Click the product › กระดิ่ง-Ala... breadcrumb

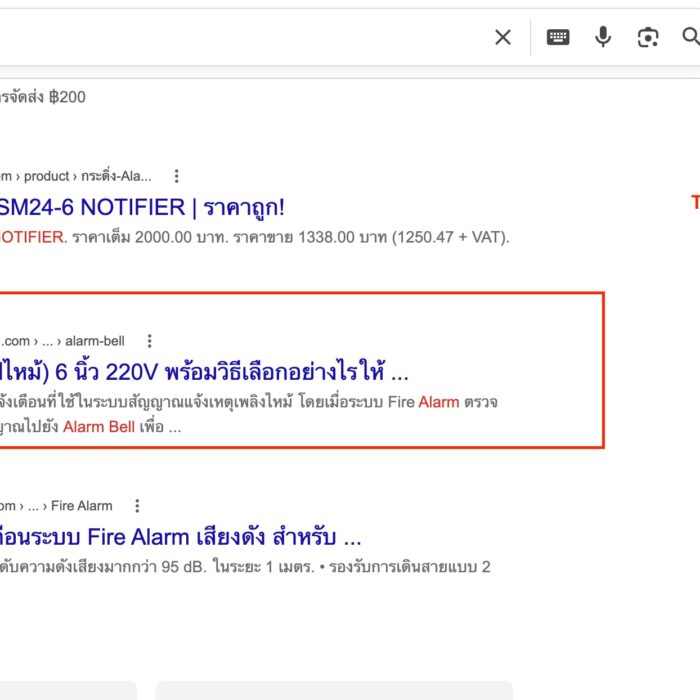(x=76, y=176)
